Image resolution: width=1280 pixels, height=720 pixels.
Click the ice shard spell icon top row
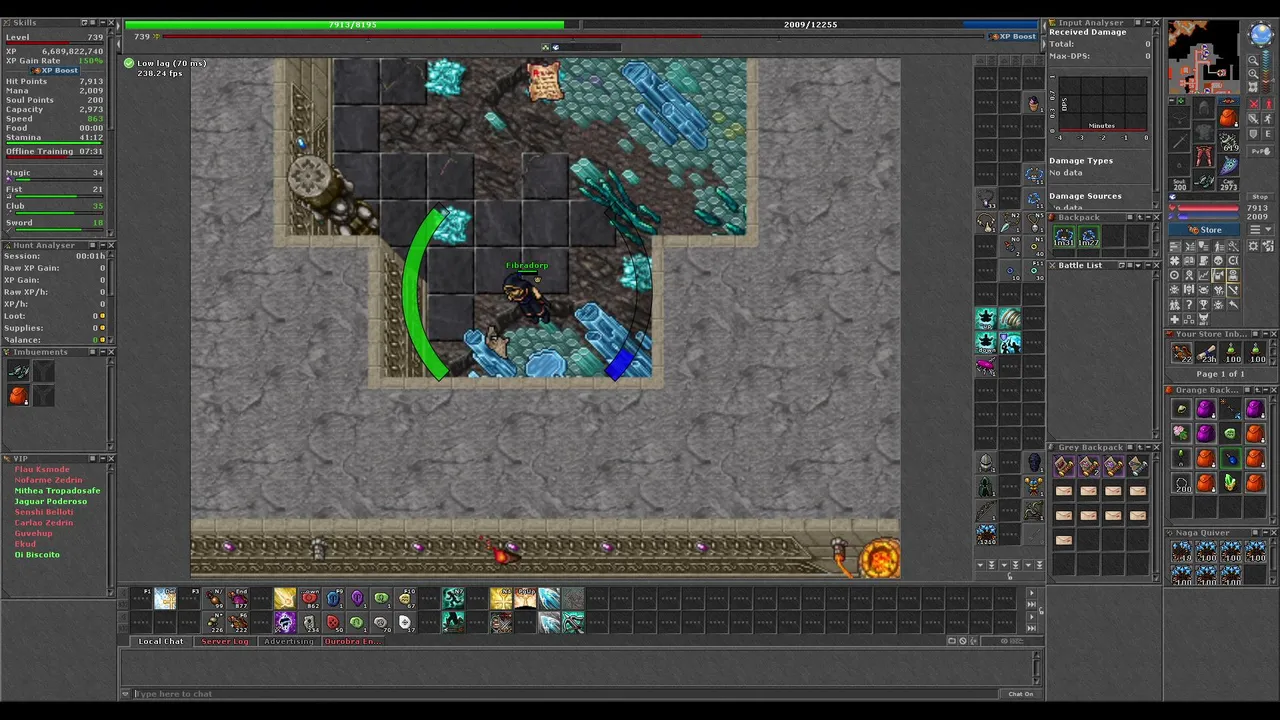coord(549,598)
